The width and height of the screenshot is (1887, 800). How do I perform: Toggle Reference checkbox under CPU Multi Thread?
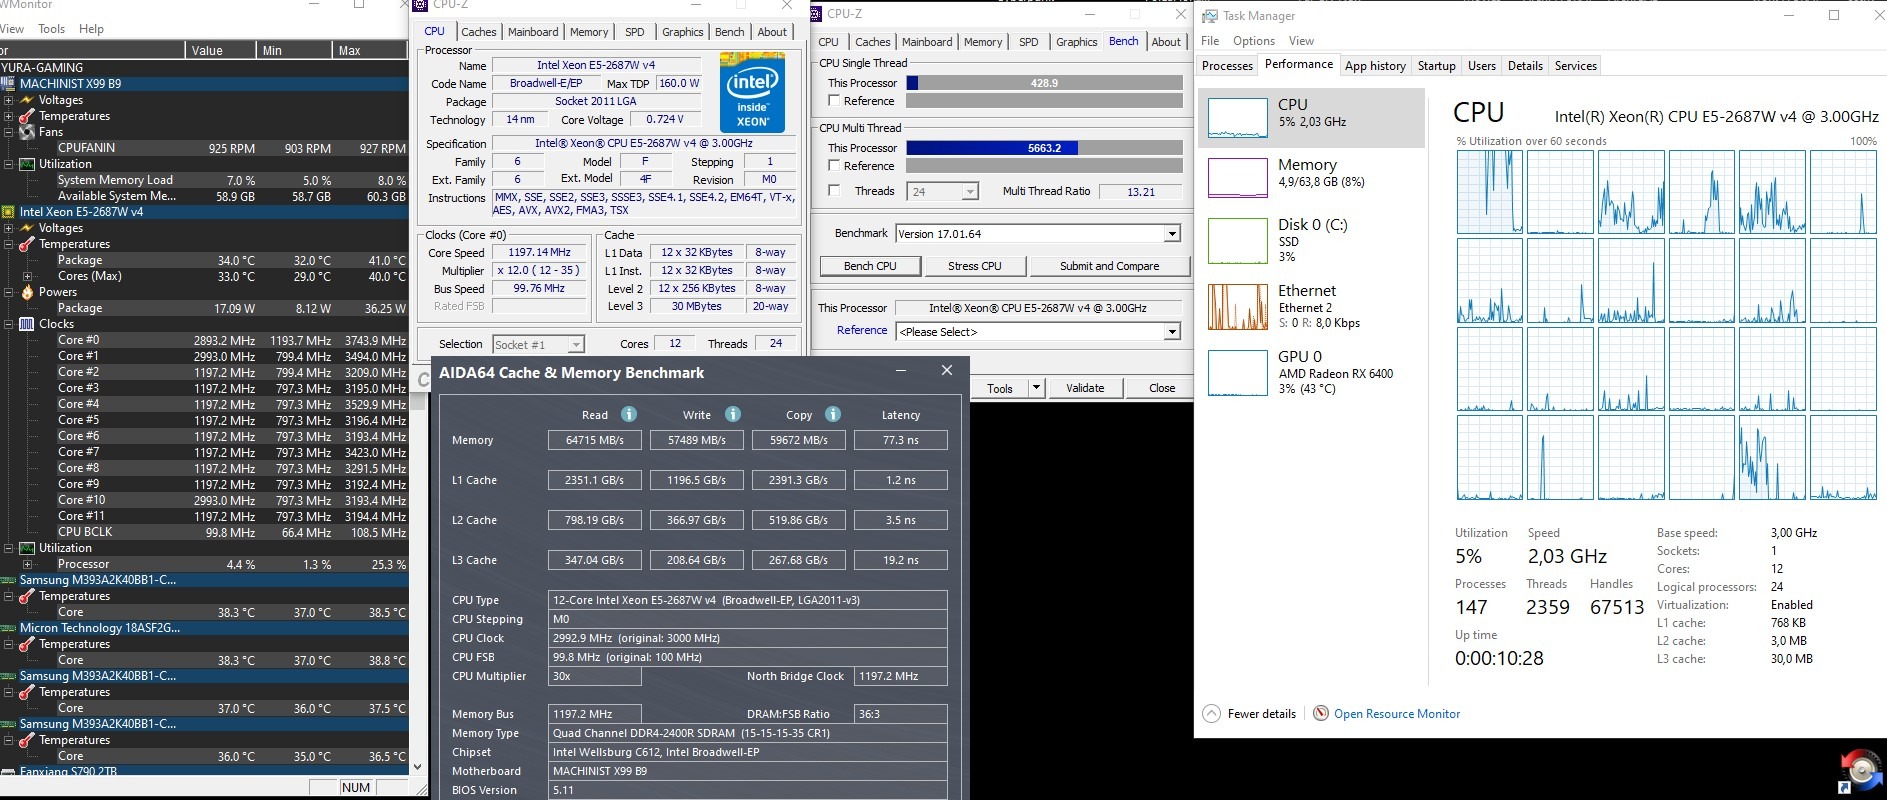click(834, 166)
